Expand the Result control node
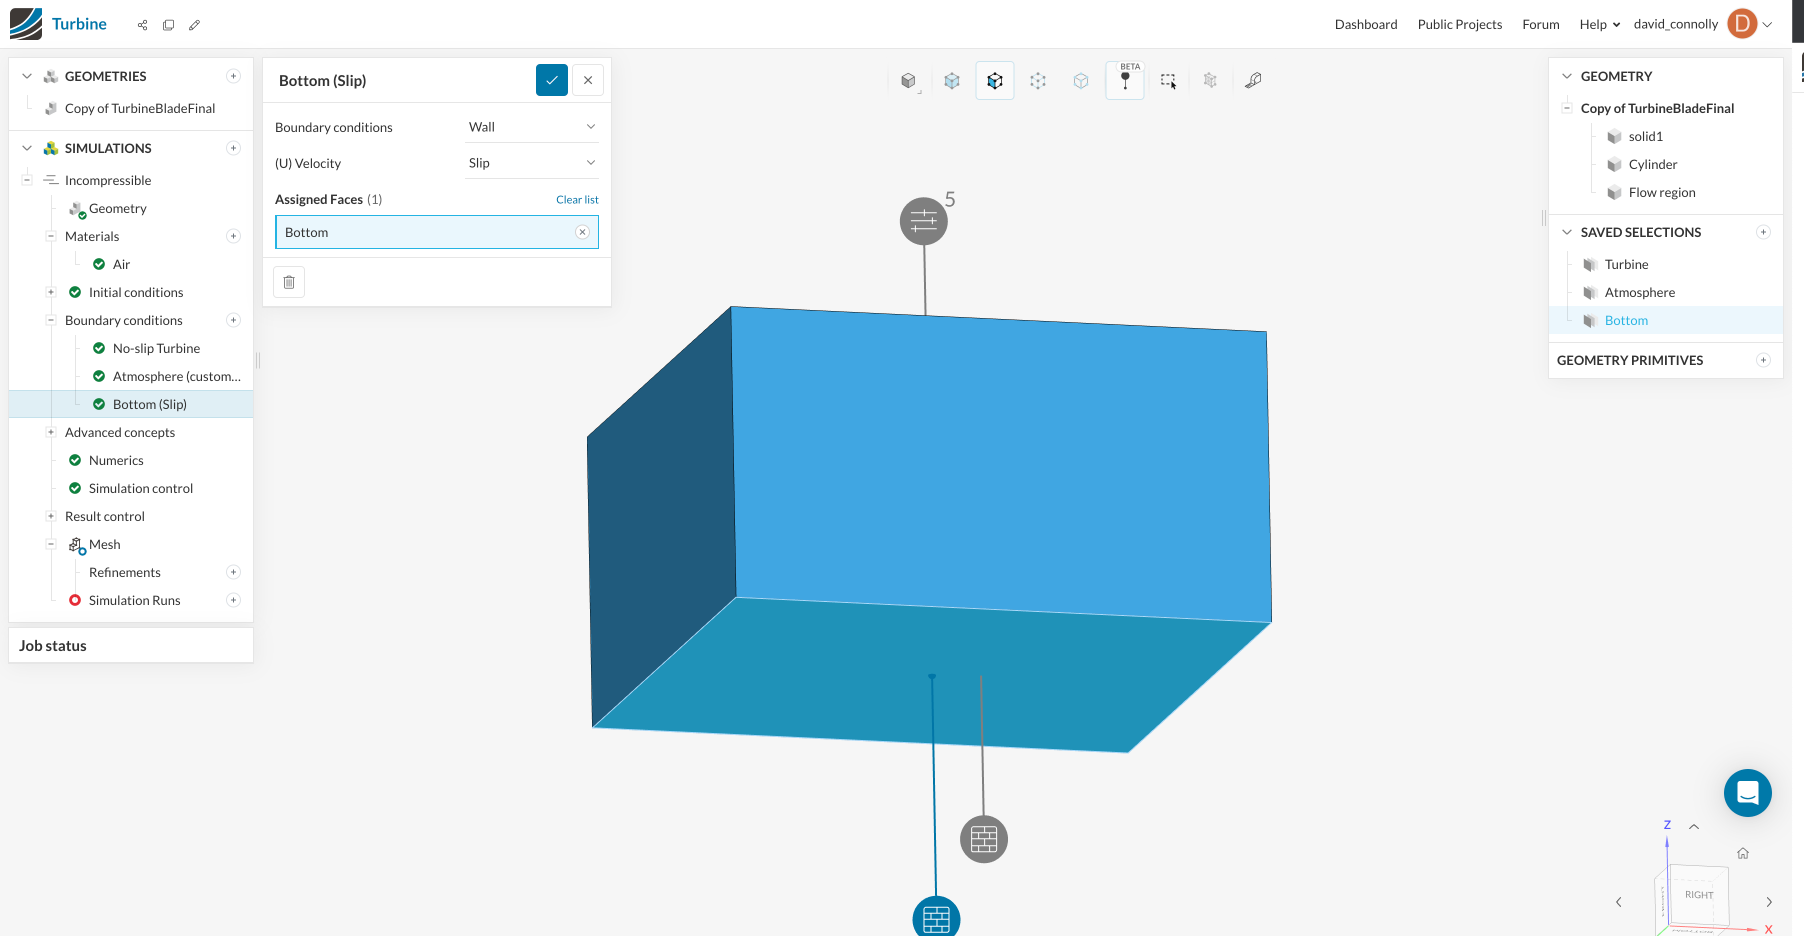1804x936 pixels. pos(51,516)
